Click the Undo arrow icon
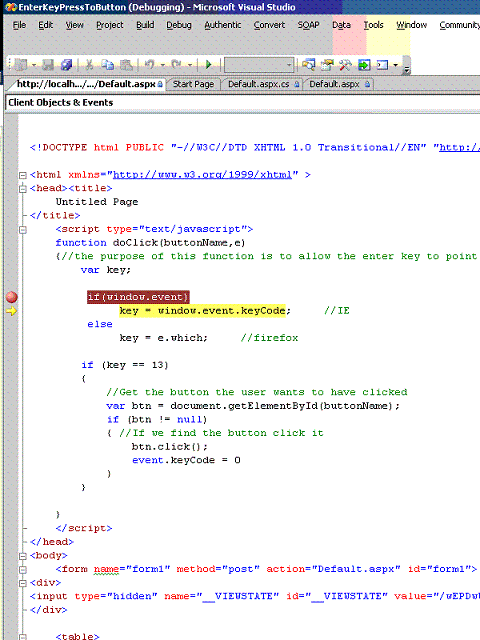Viewport: 480px width, 640px height. tap(150, 64)
